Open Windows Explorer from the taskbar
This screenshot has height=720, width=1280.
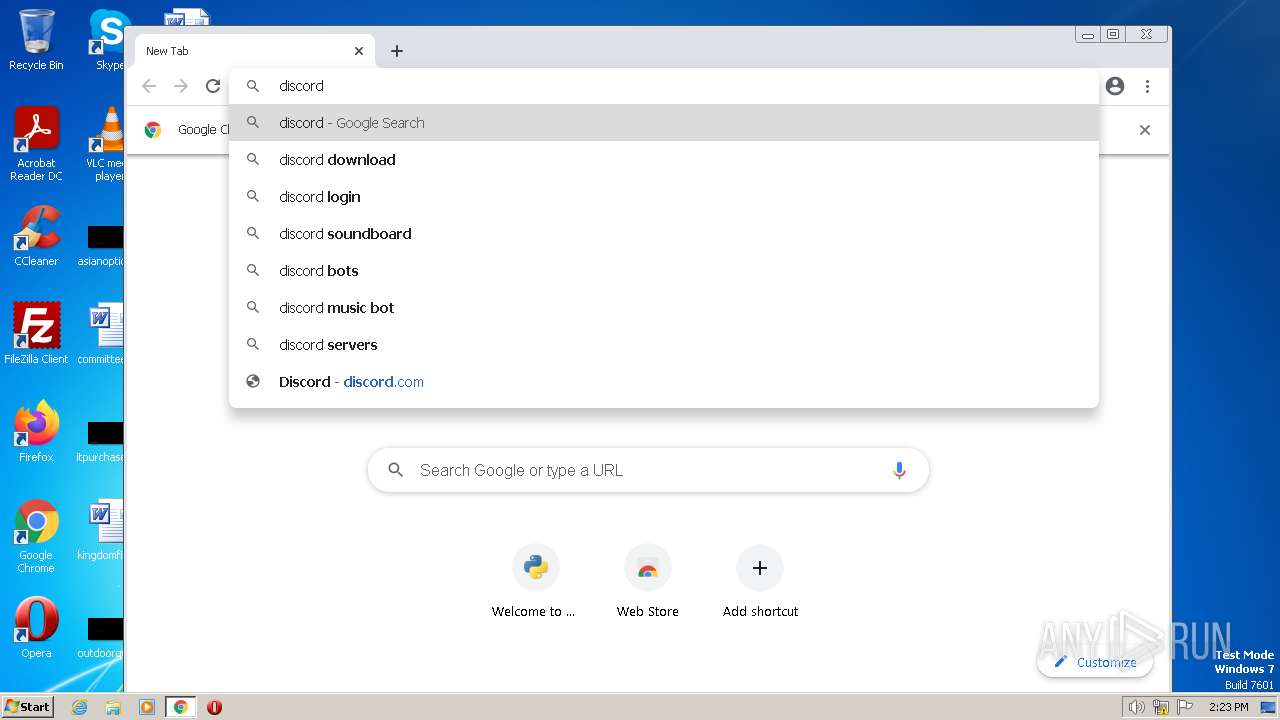113,707
